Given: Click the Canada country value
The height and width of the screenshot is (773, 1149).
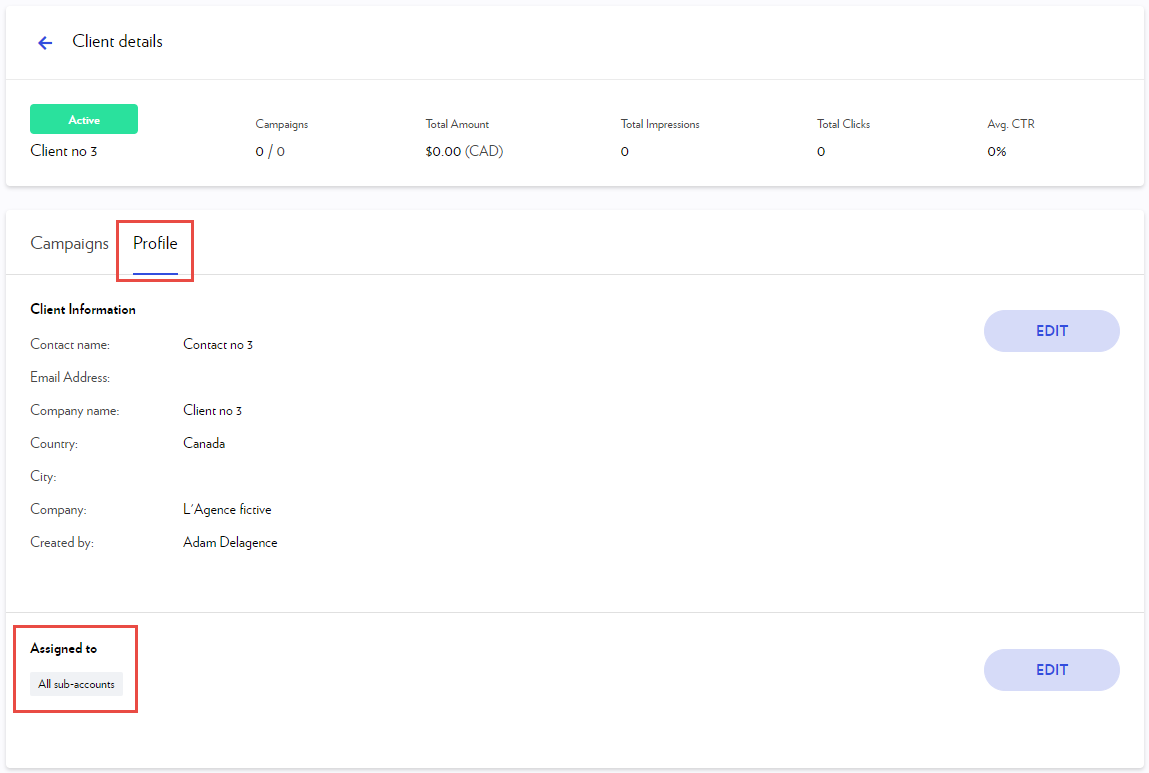Looking at the screenshot, I should (204, 444).
